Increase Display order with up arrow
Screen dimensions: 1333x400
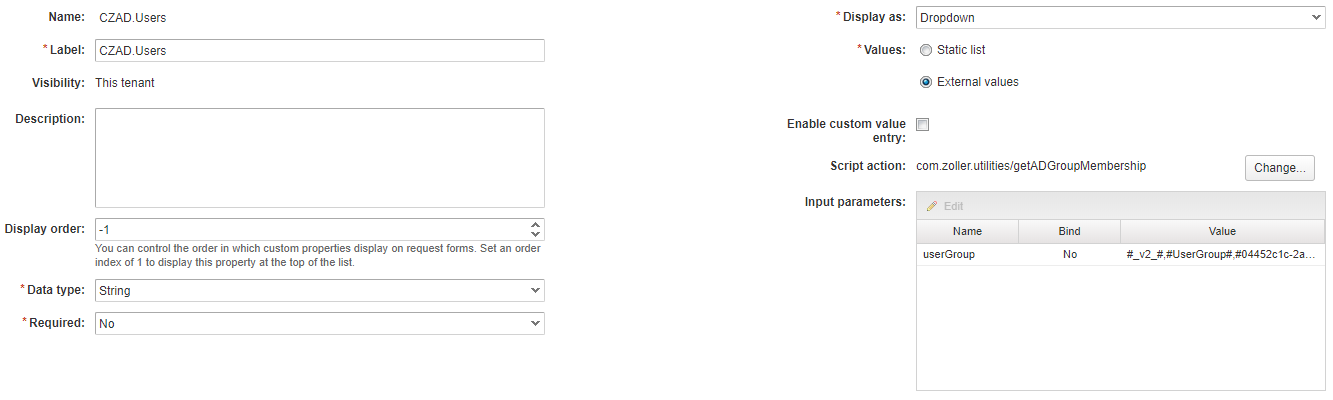[536, 225]
